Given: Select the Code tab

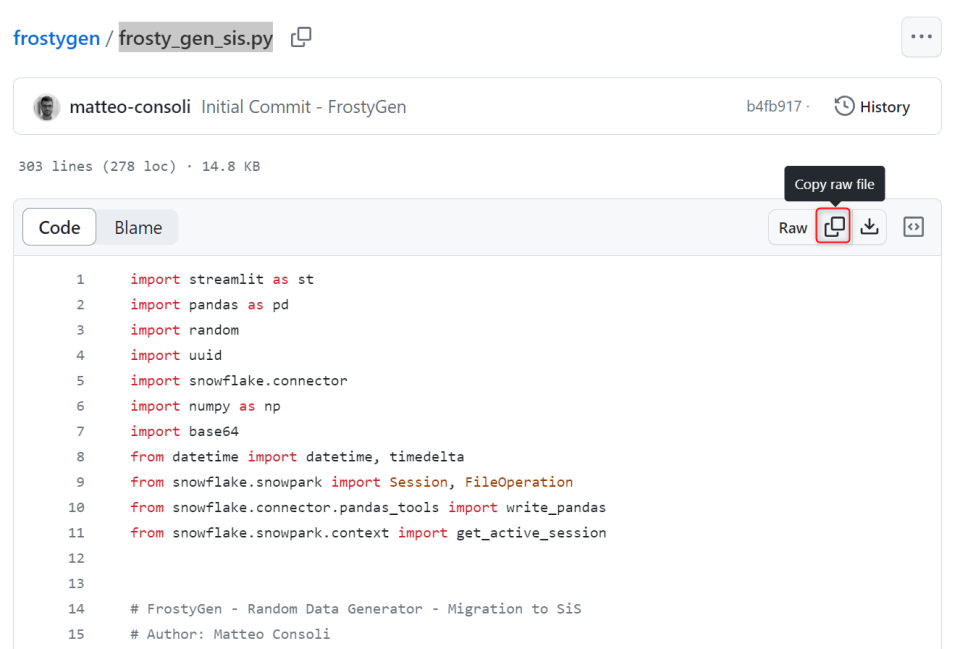Looking at the screenshot, I should [x=58, y=227].
